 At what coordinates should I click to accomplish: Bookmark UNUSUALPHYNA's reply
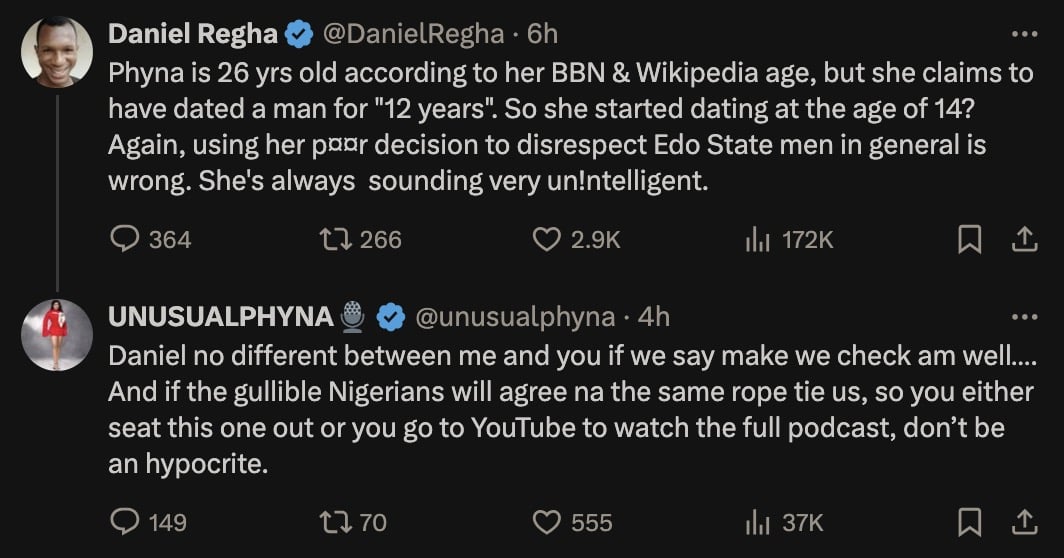969,522
